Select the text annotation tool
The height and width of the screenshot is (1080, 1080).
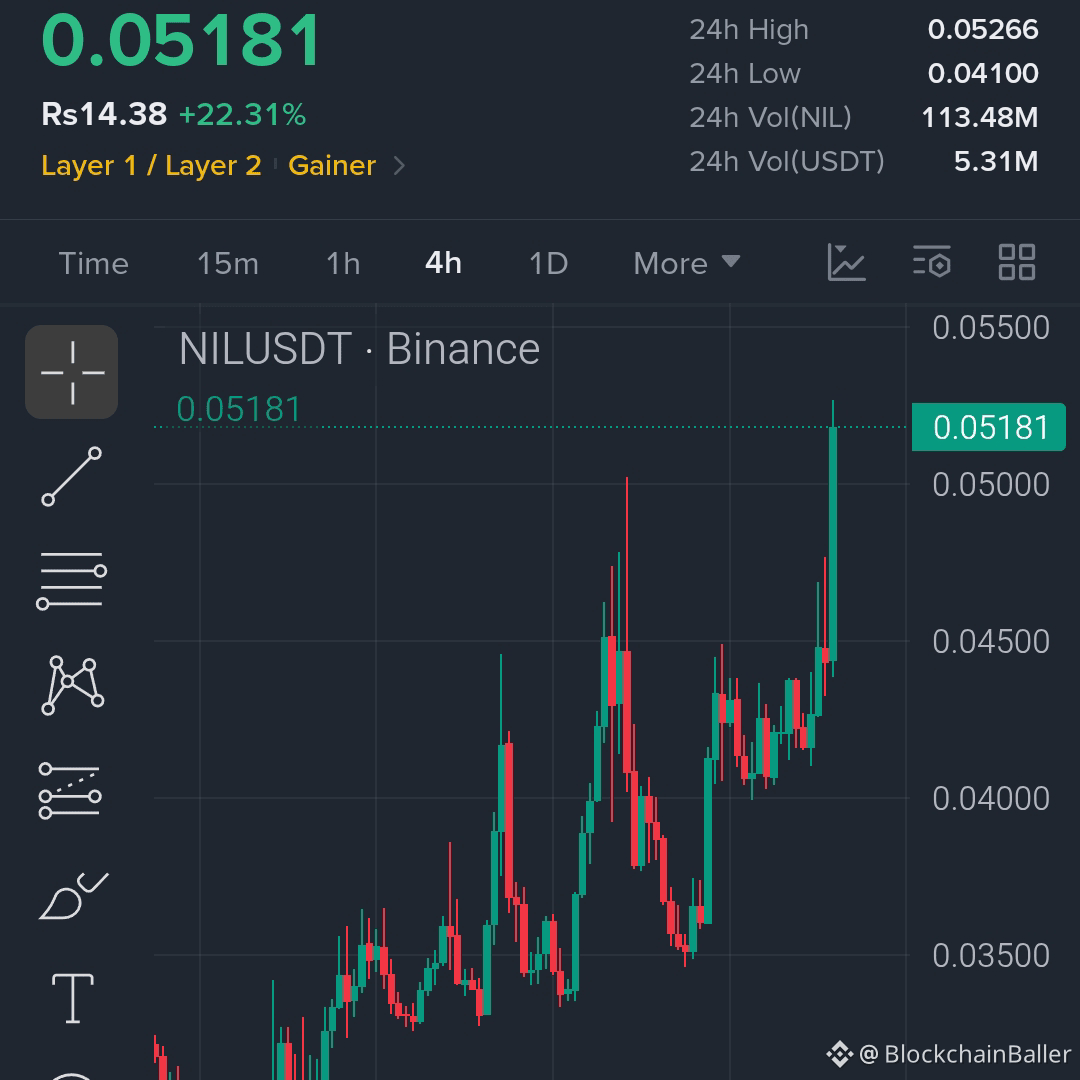pos(73,998)
